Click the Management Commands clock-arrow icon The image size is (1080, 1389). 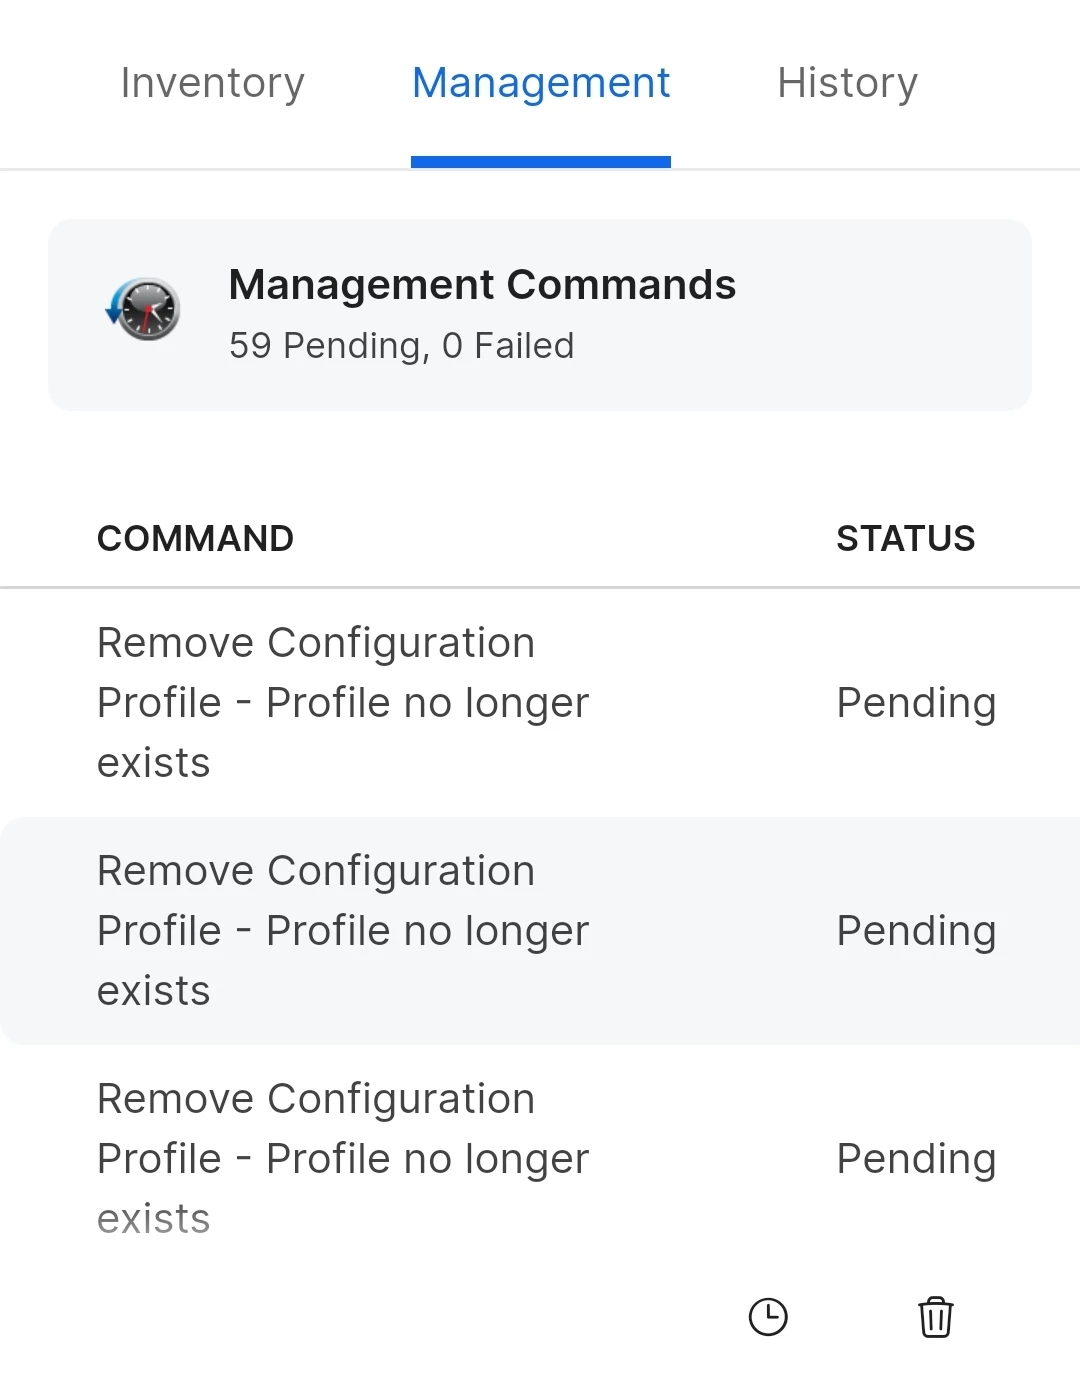pos(143,309)
